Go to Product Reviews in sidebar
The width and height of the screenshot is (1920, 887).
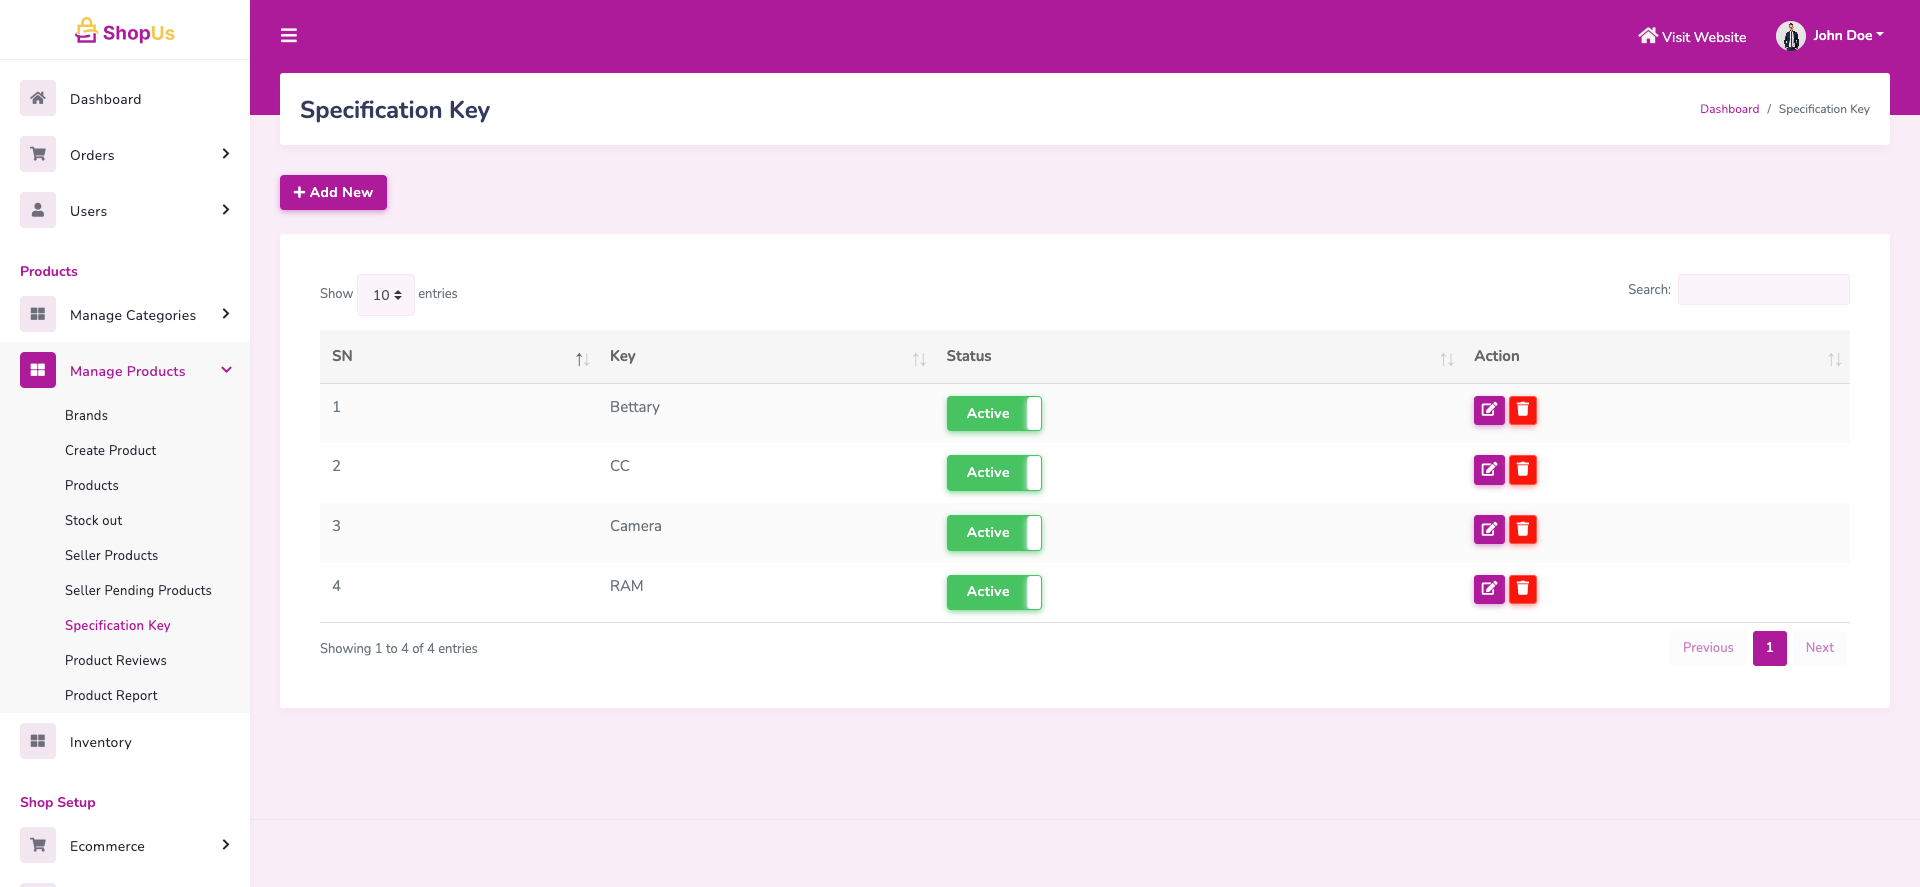[116, 660]
